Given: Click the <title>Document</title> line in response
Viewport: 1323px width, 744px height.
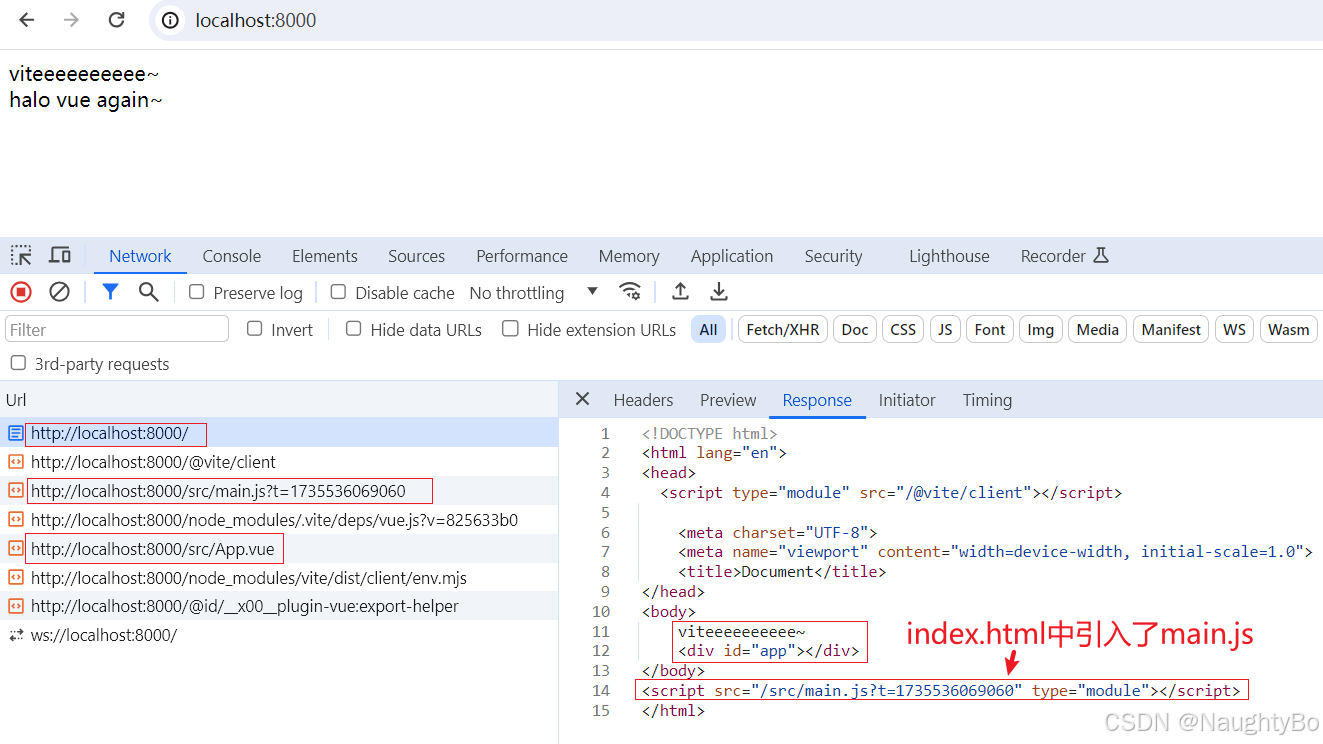Looking at the screenshot, I should pyautogui.click(x=782, y=572).
